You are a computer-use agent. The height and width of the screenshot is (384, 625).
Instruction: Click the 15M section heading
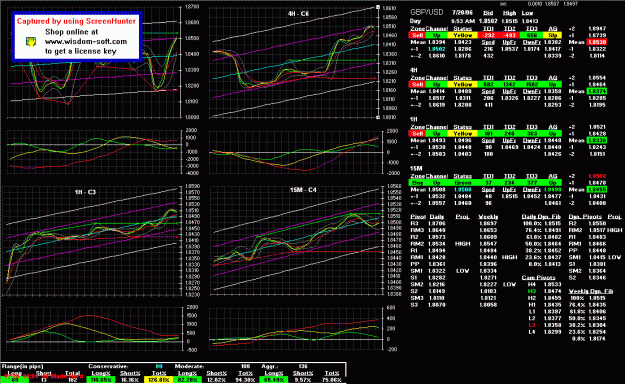coord(416,169)
